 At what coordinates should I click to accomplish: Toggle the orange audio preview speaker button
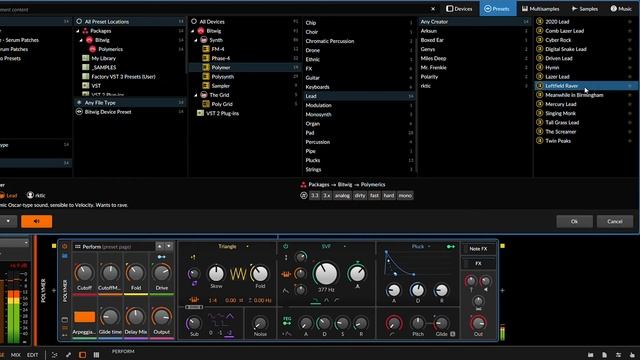coord(36,221)
